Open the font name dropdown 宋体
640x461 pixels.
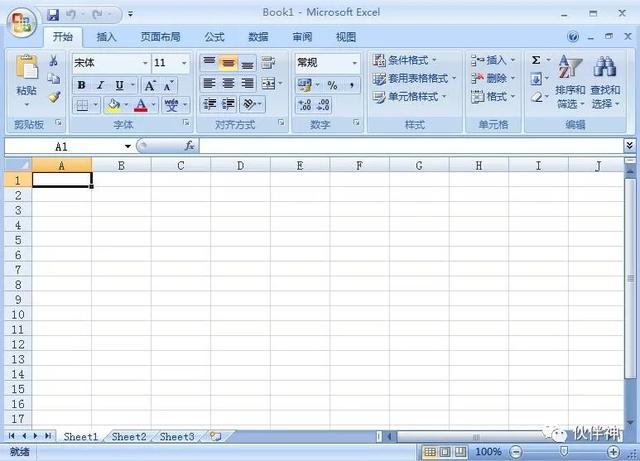point(144,63)
